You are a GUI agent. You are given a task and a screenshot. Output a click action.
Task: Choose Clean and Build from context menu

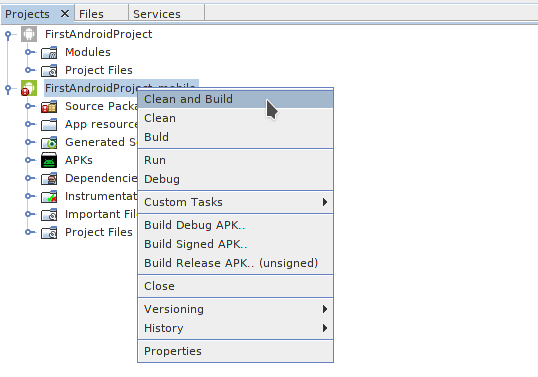click(235, 99)
